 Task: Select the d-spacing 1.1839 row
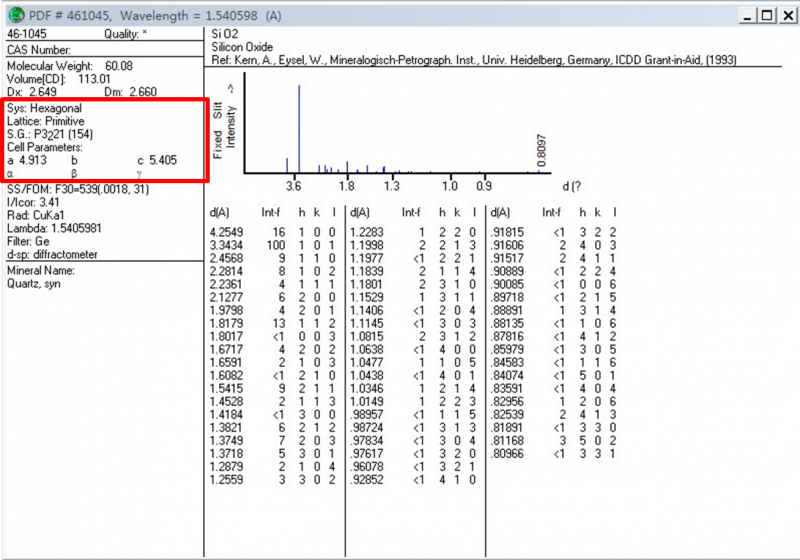tap(413, 271)
